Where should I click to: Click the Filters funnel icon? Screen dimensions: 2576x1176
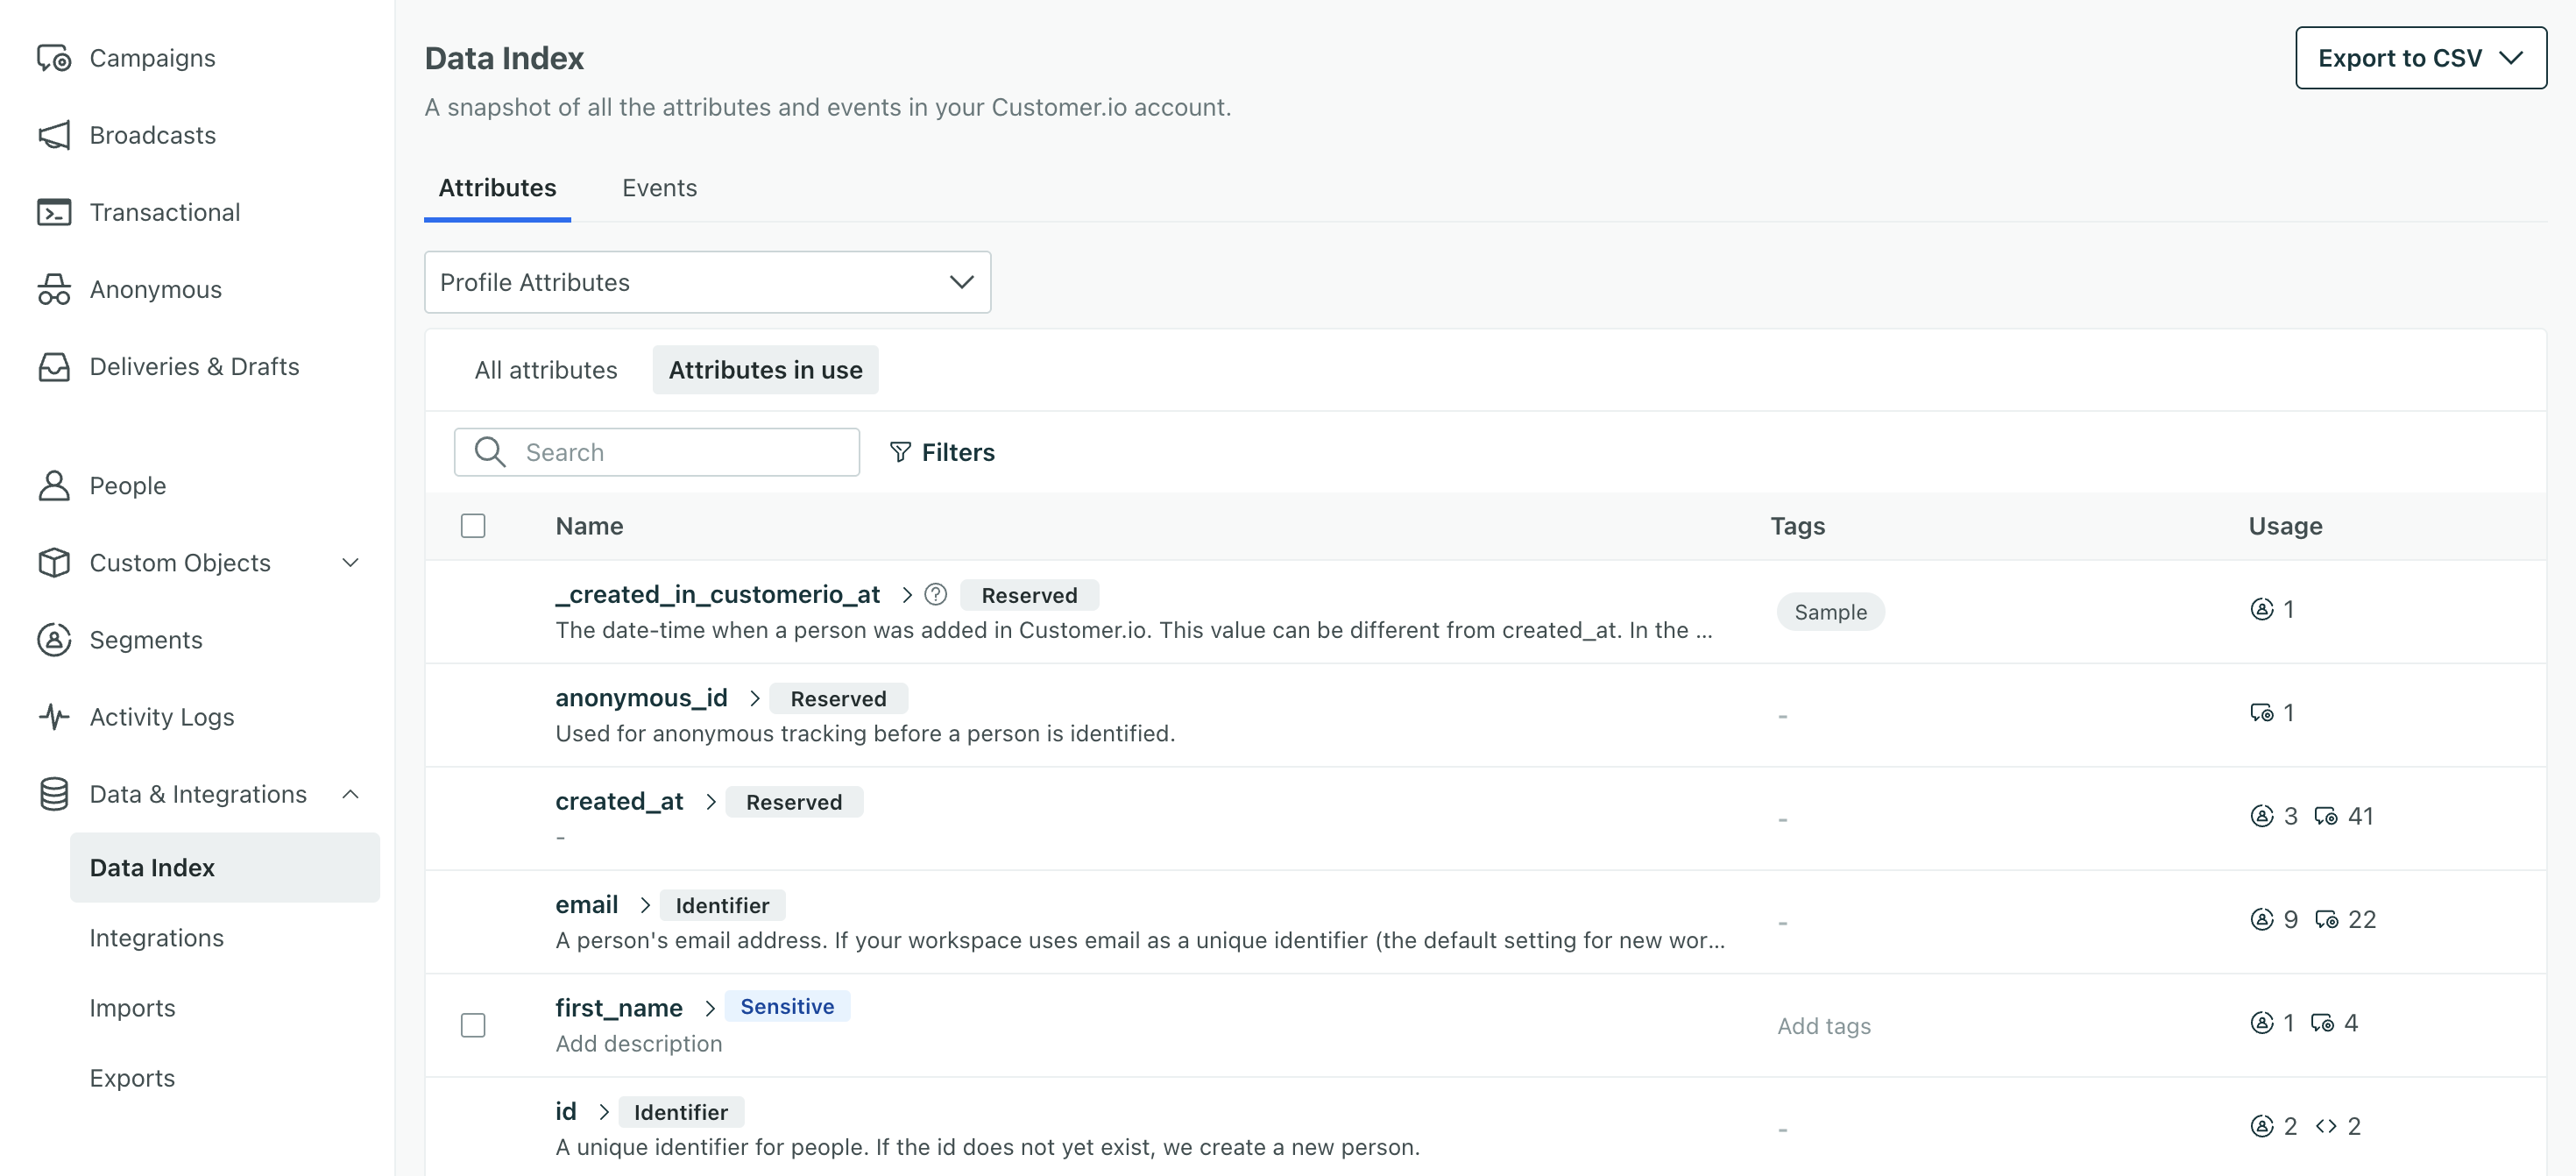click(x=900, y=452)
